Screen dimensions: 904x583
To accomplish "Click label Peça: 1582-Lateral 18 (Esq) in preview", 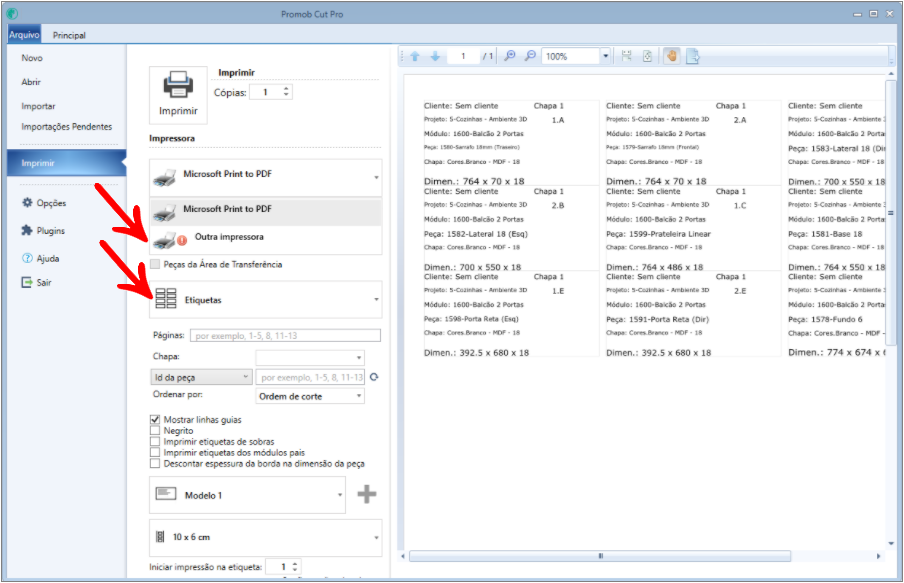I will [x=476, y=234].
